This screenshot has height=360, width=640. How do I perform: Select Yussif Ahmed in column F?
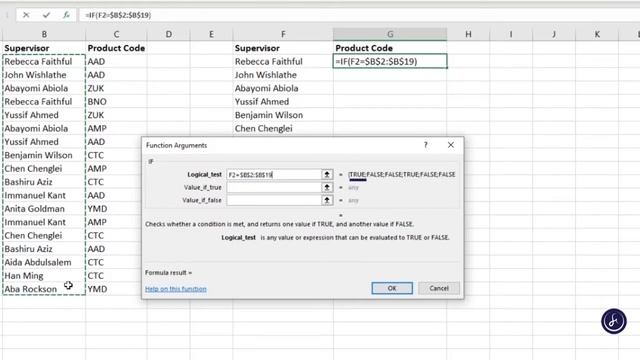tap(283, 102)
